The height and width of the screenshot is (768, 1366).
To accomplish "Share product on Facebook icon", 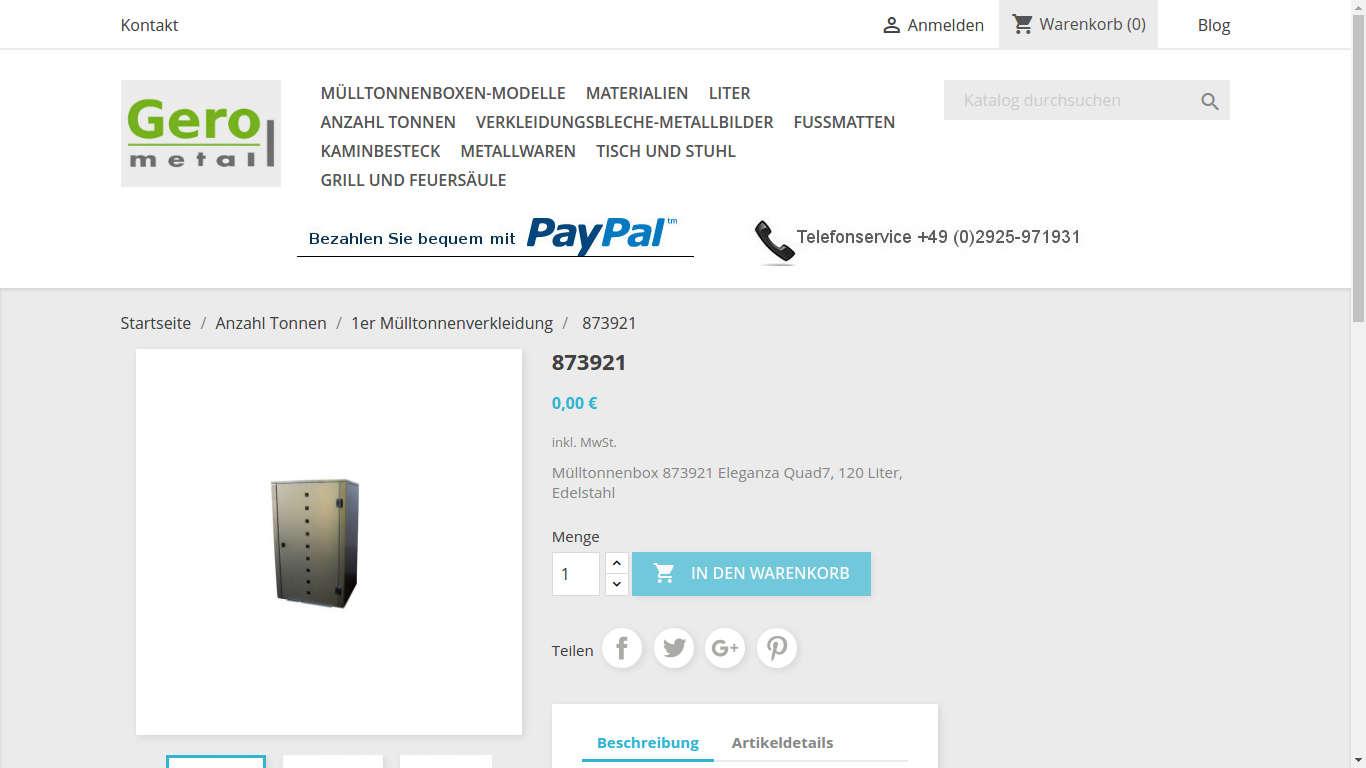I will (x=622, y=649).
